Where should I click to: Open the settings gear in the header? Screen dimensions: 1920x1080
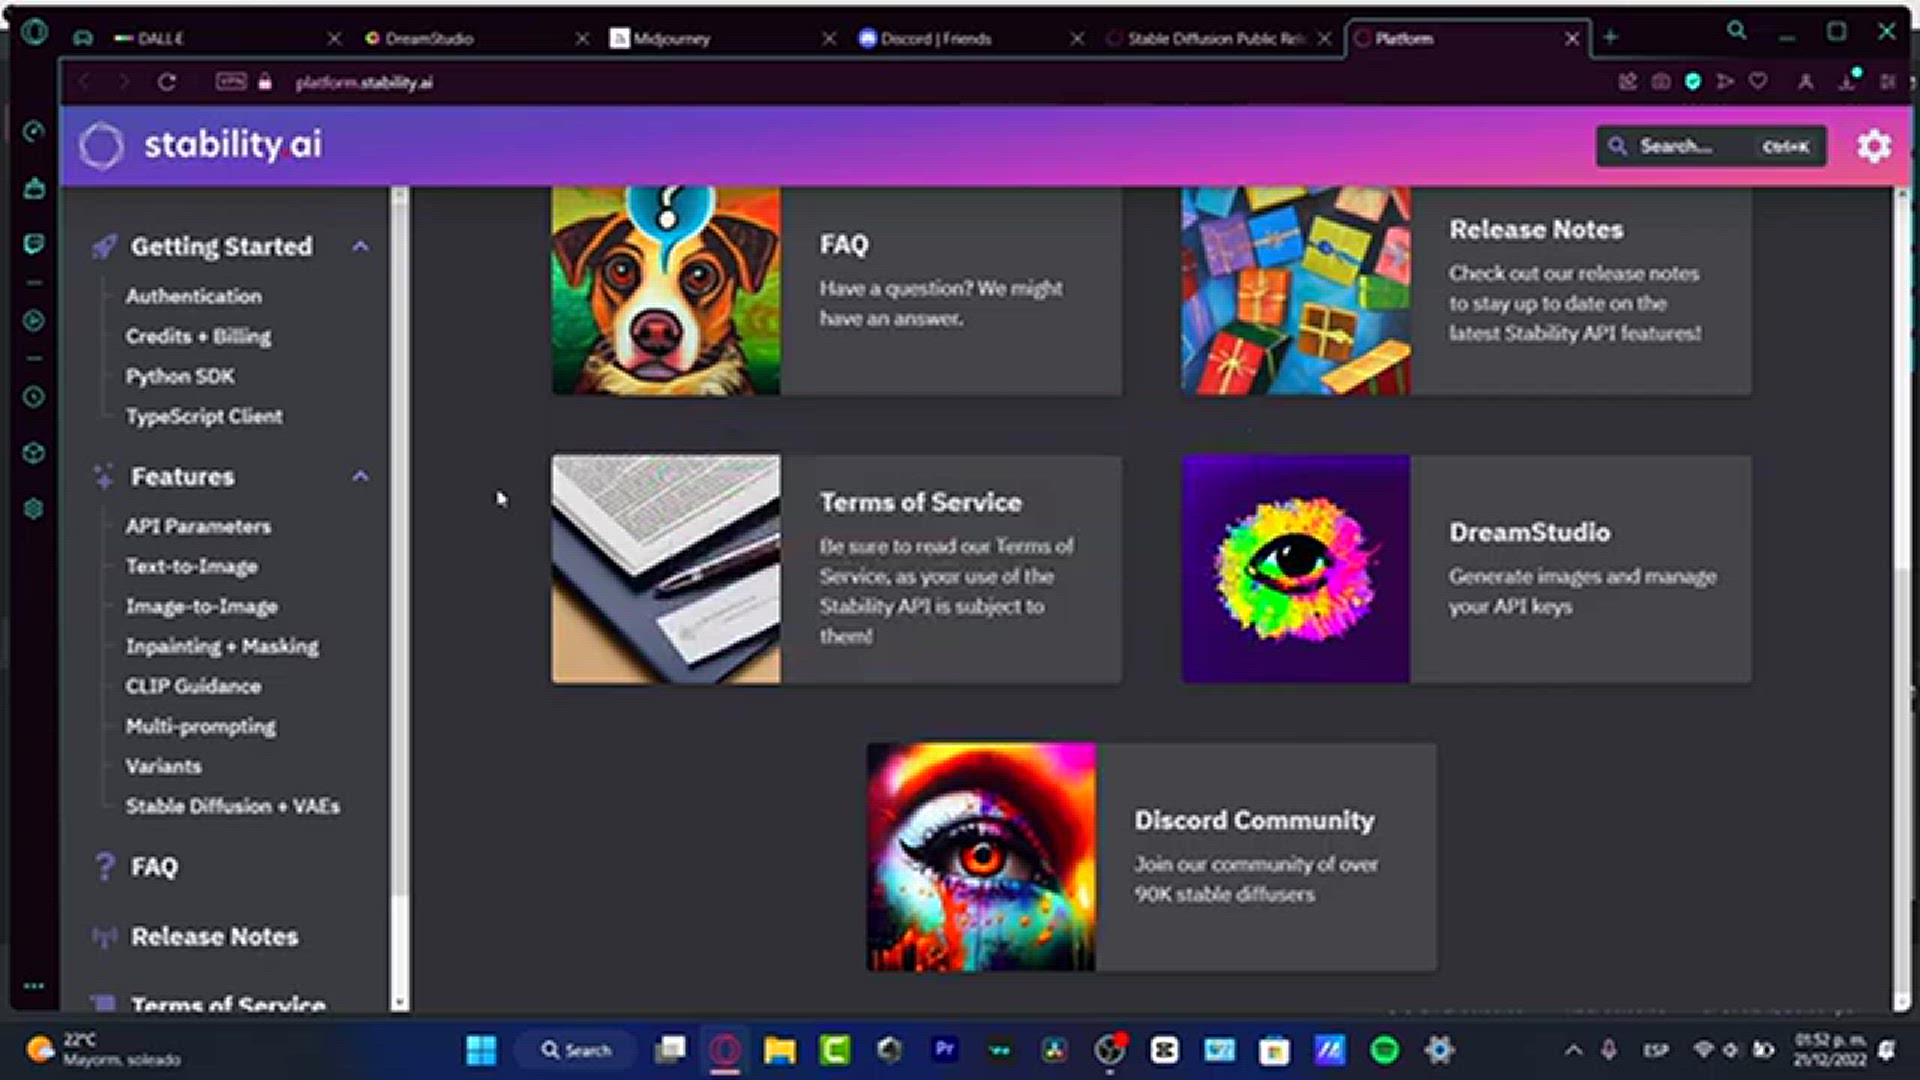pos(1873,146)
